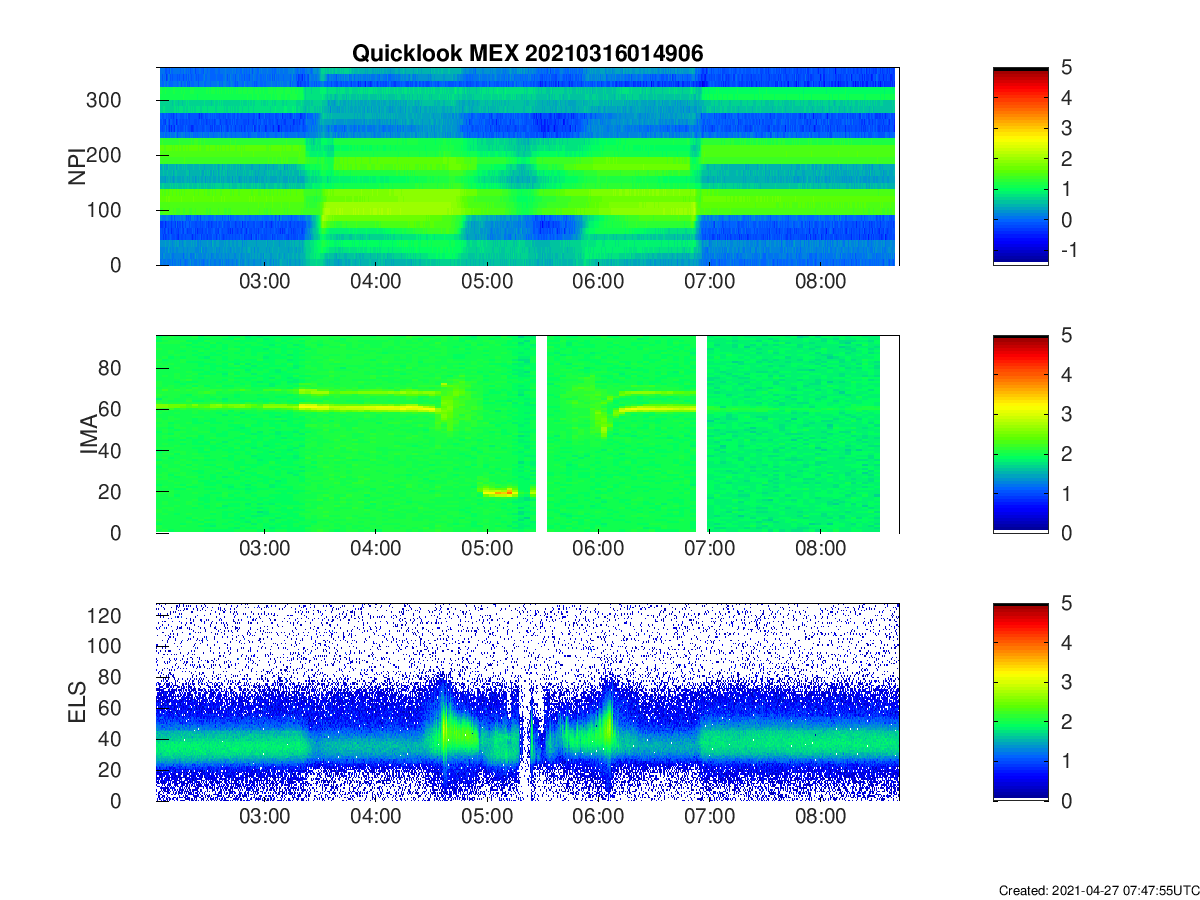Click the 05:00 tick under NPI panel
The image size is (1200, 900).
487,283
